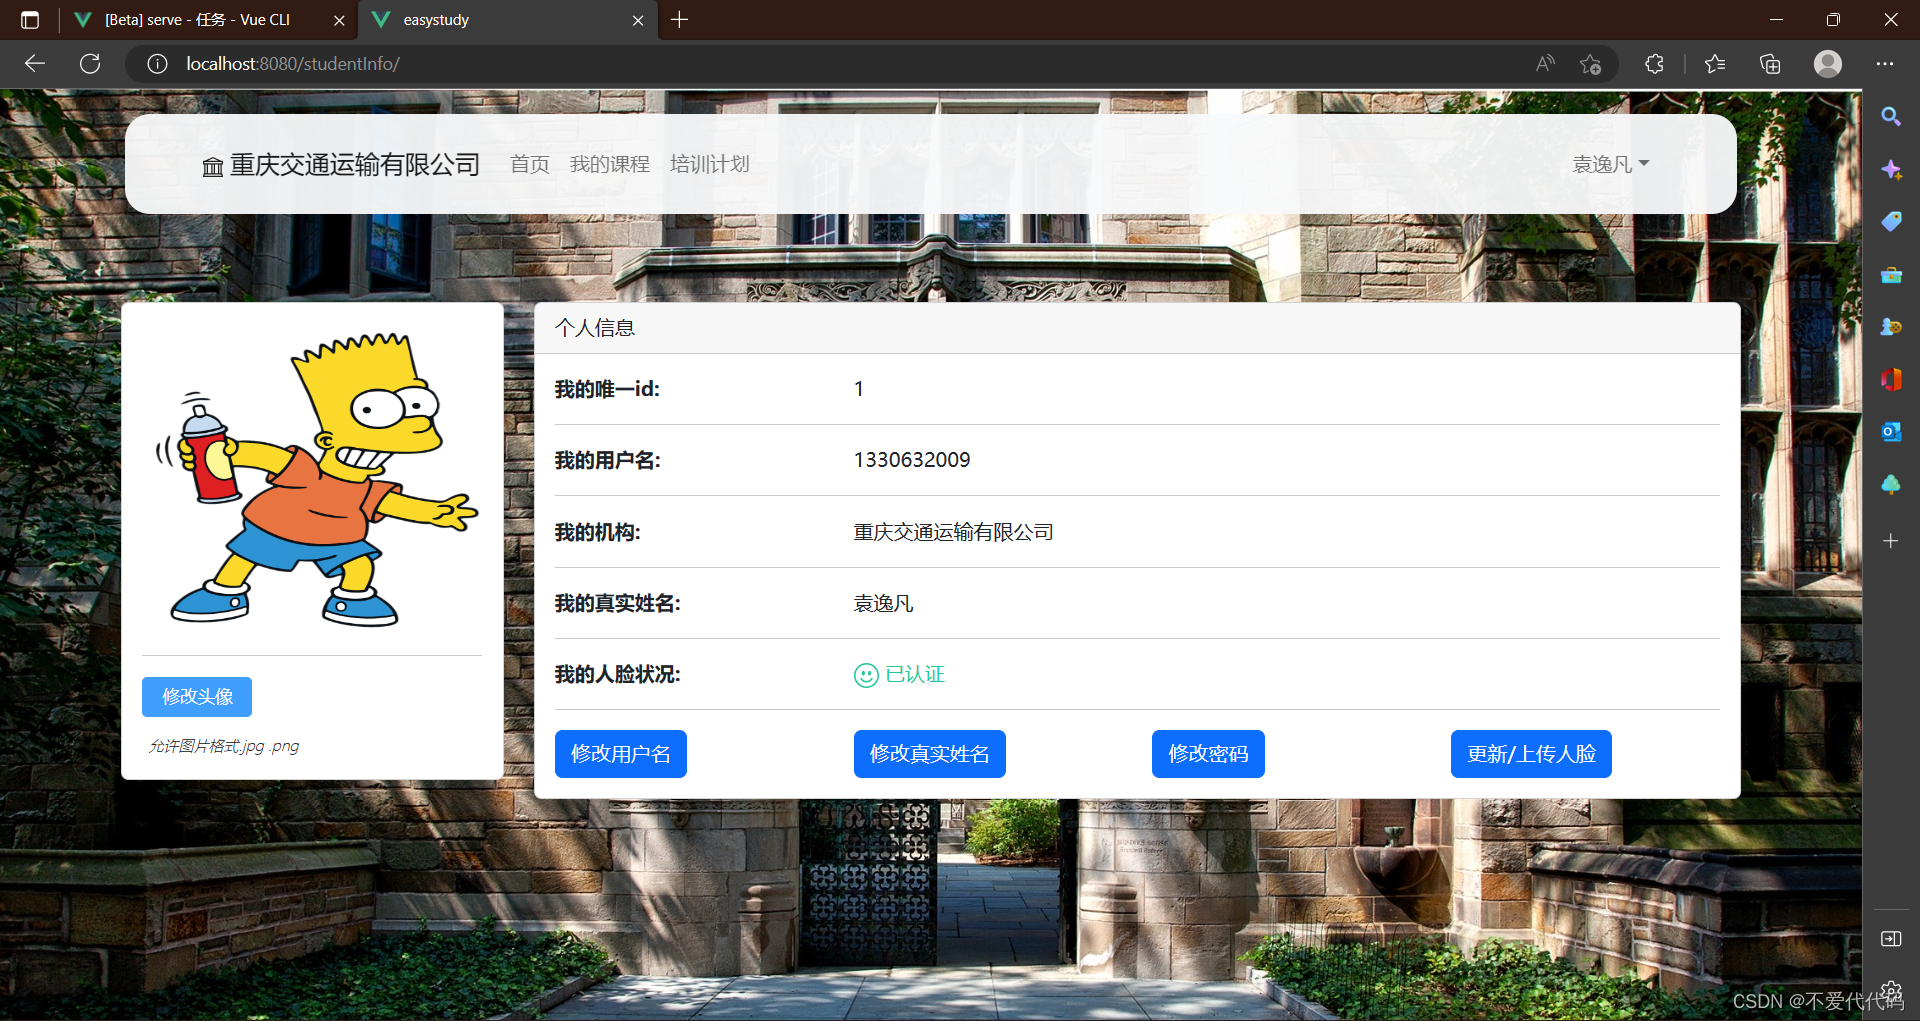Screen dimensions: 1920x1021
Task: Click the 允许图片格式 hint text
Action: point(224,746)
